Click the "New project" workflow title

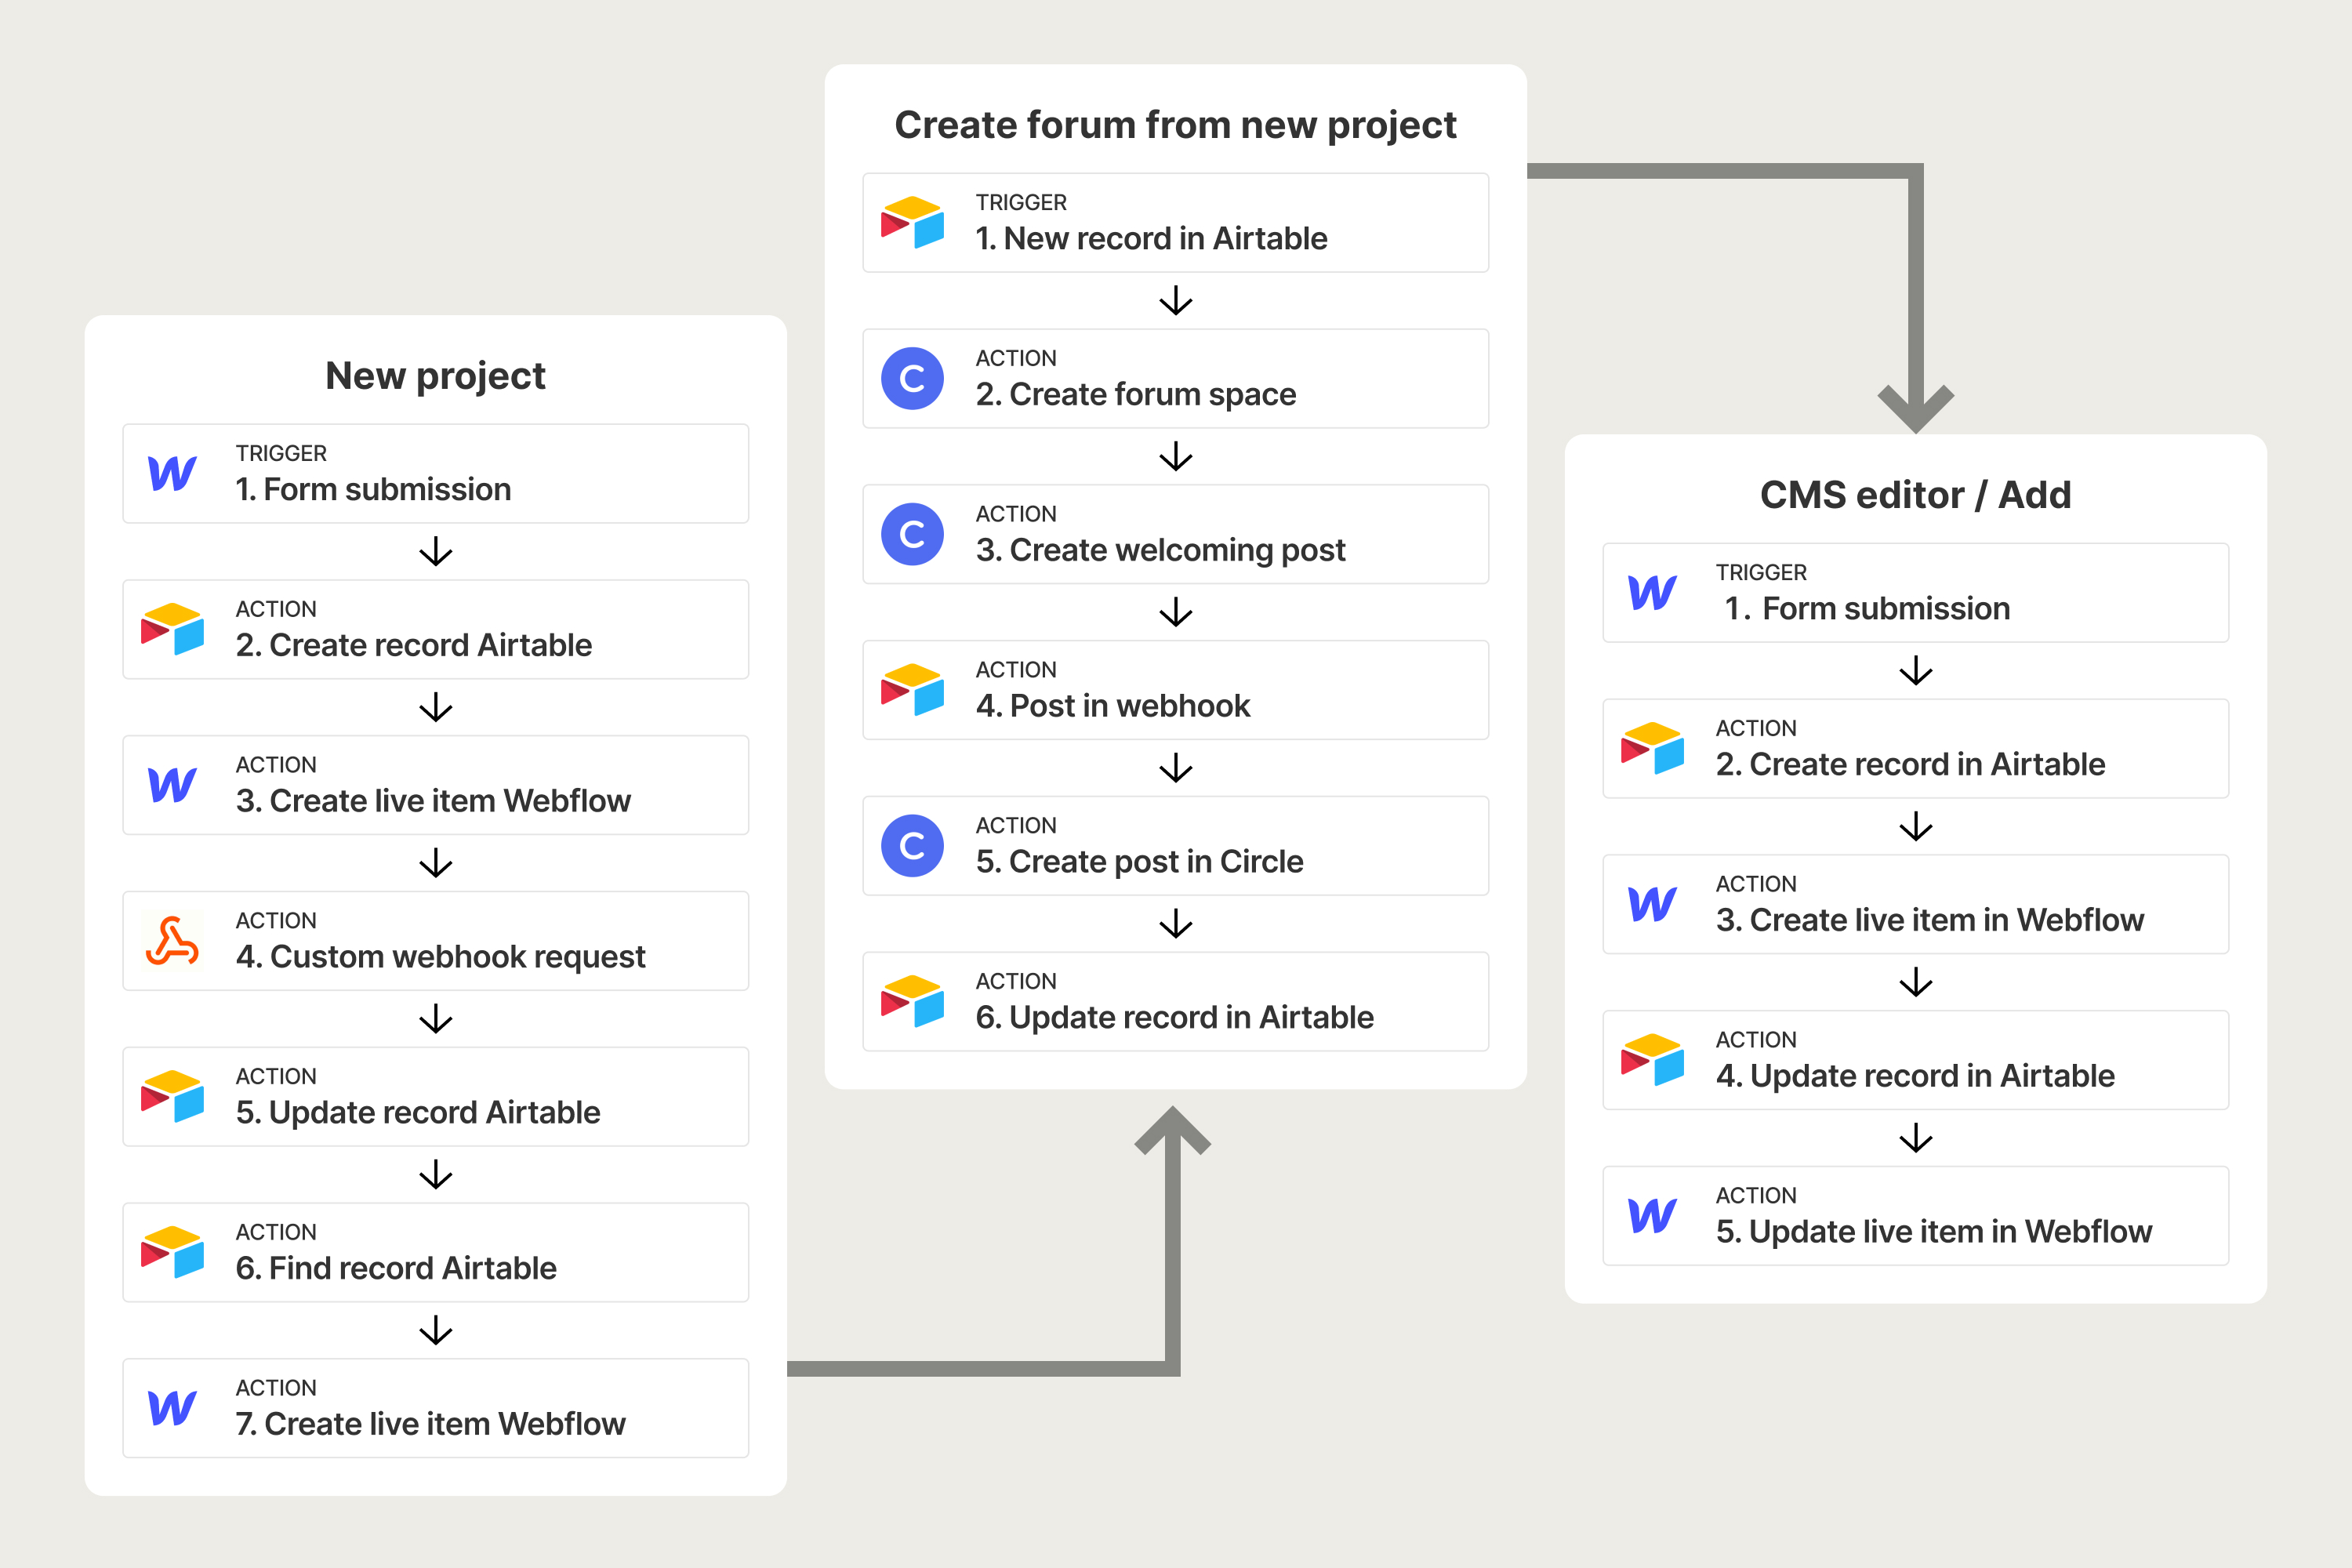[x=435, y=376]
